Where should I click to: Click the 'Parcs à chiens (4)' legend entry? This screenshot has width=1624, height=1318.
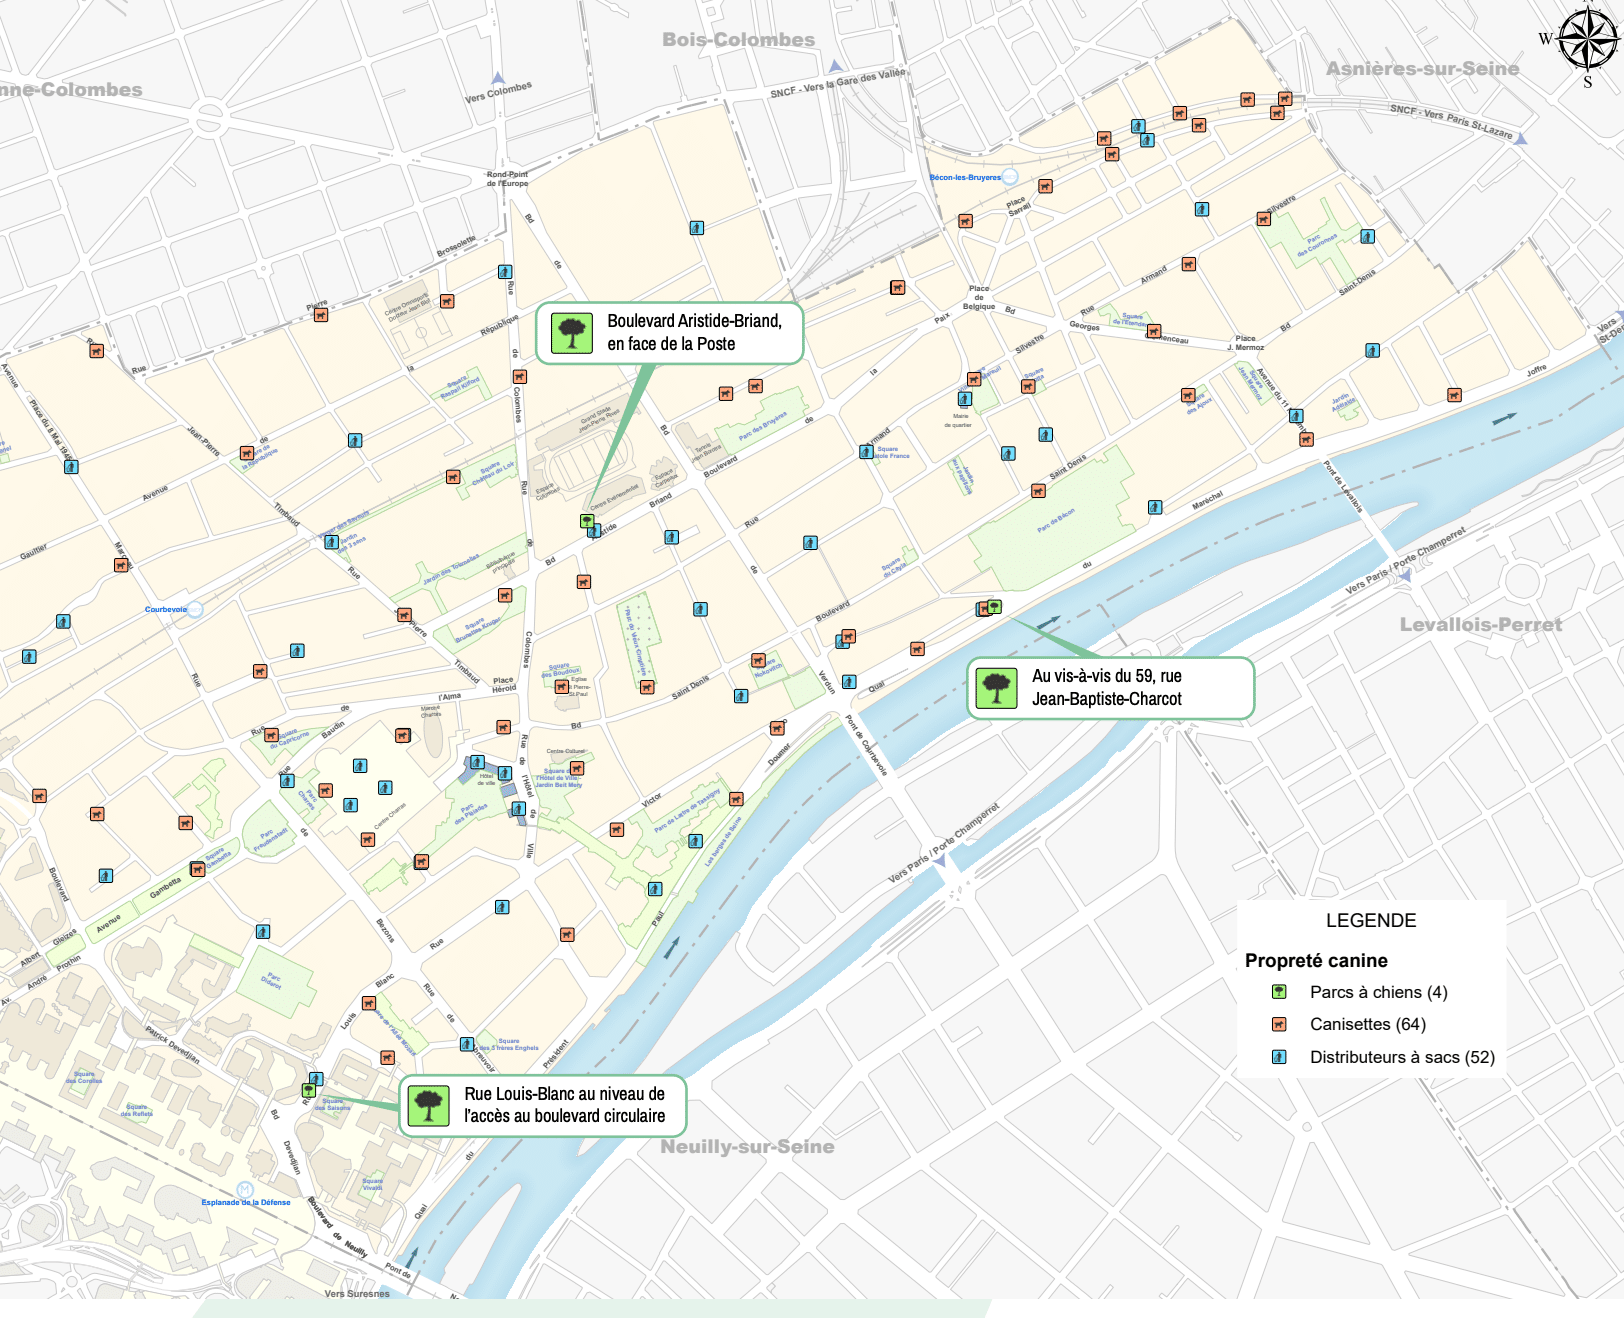tap(1378, 992)
